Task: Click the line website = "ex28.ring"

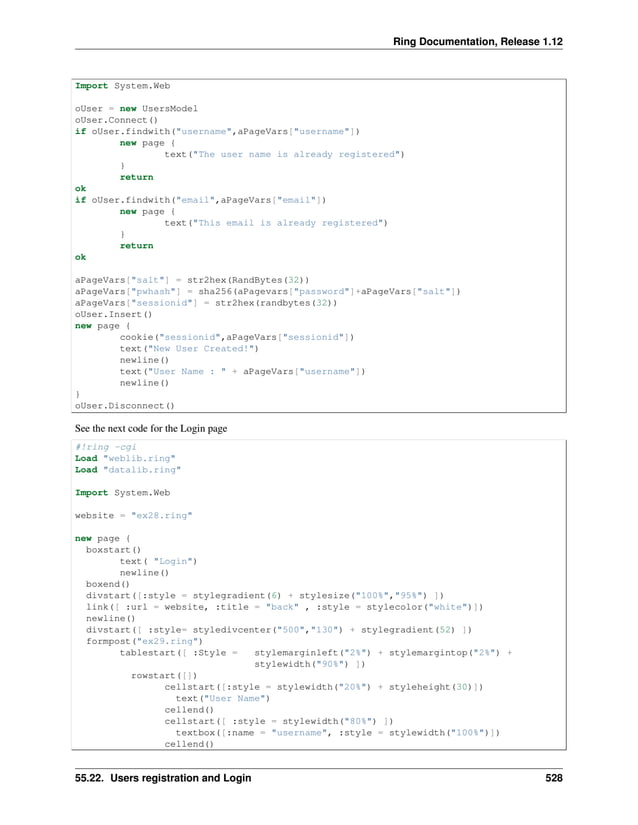Action: coord(134,516)
